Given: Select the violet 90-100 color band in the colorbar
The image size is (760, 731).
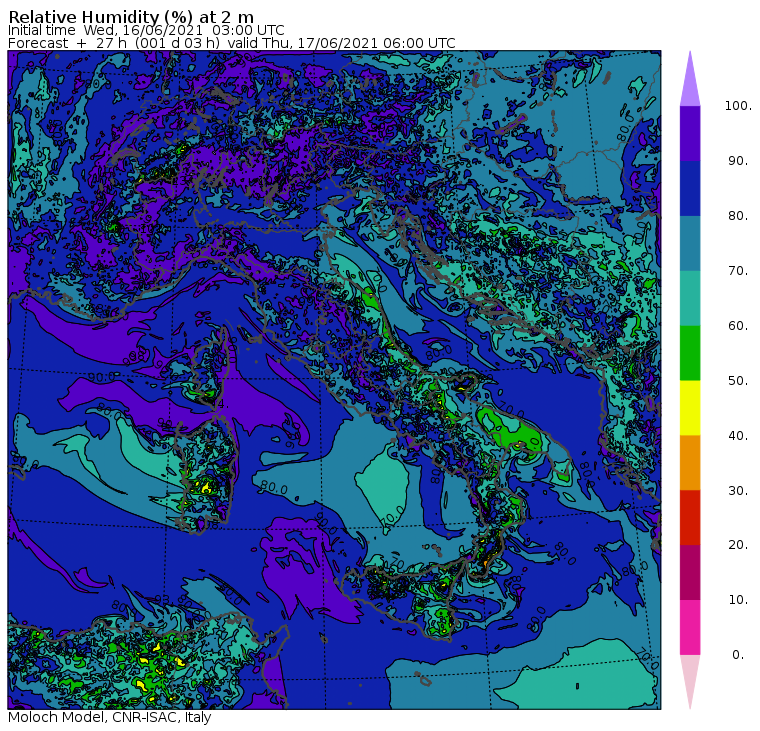Looking at the screenshot, I should tap(690, 133).
